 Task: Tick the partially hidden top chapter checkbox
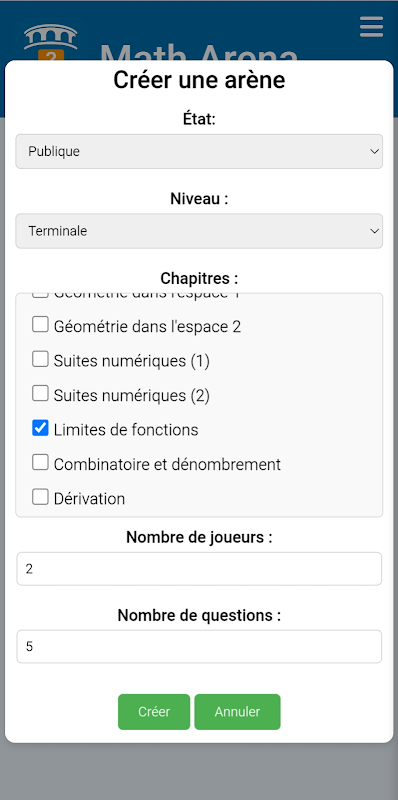pos(40,295)
